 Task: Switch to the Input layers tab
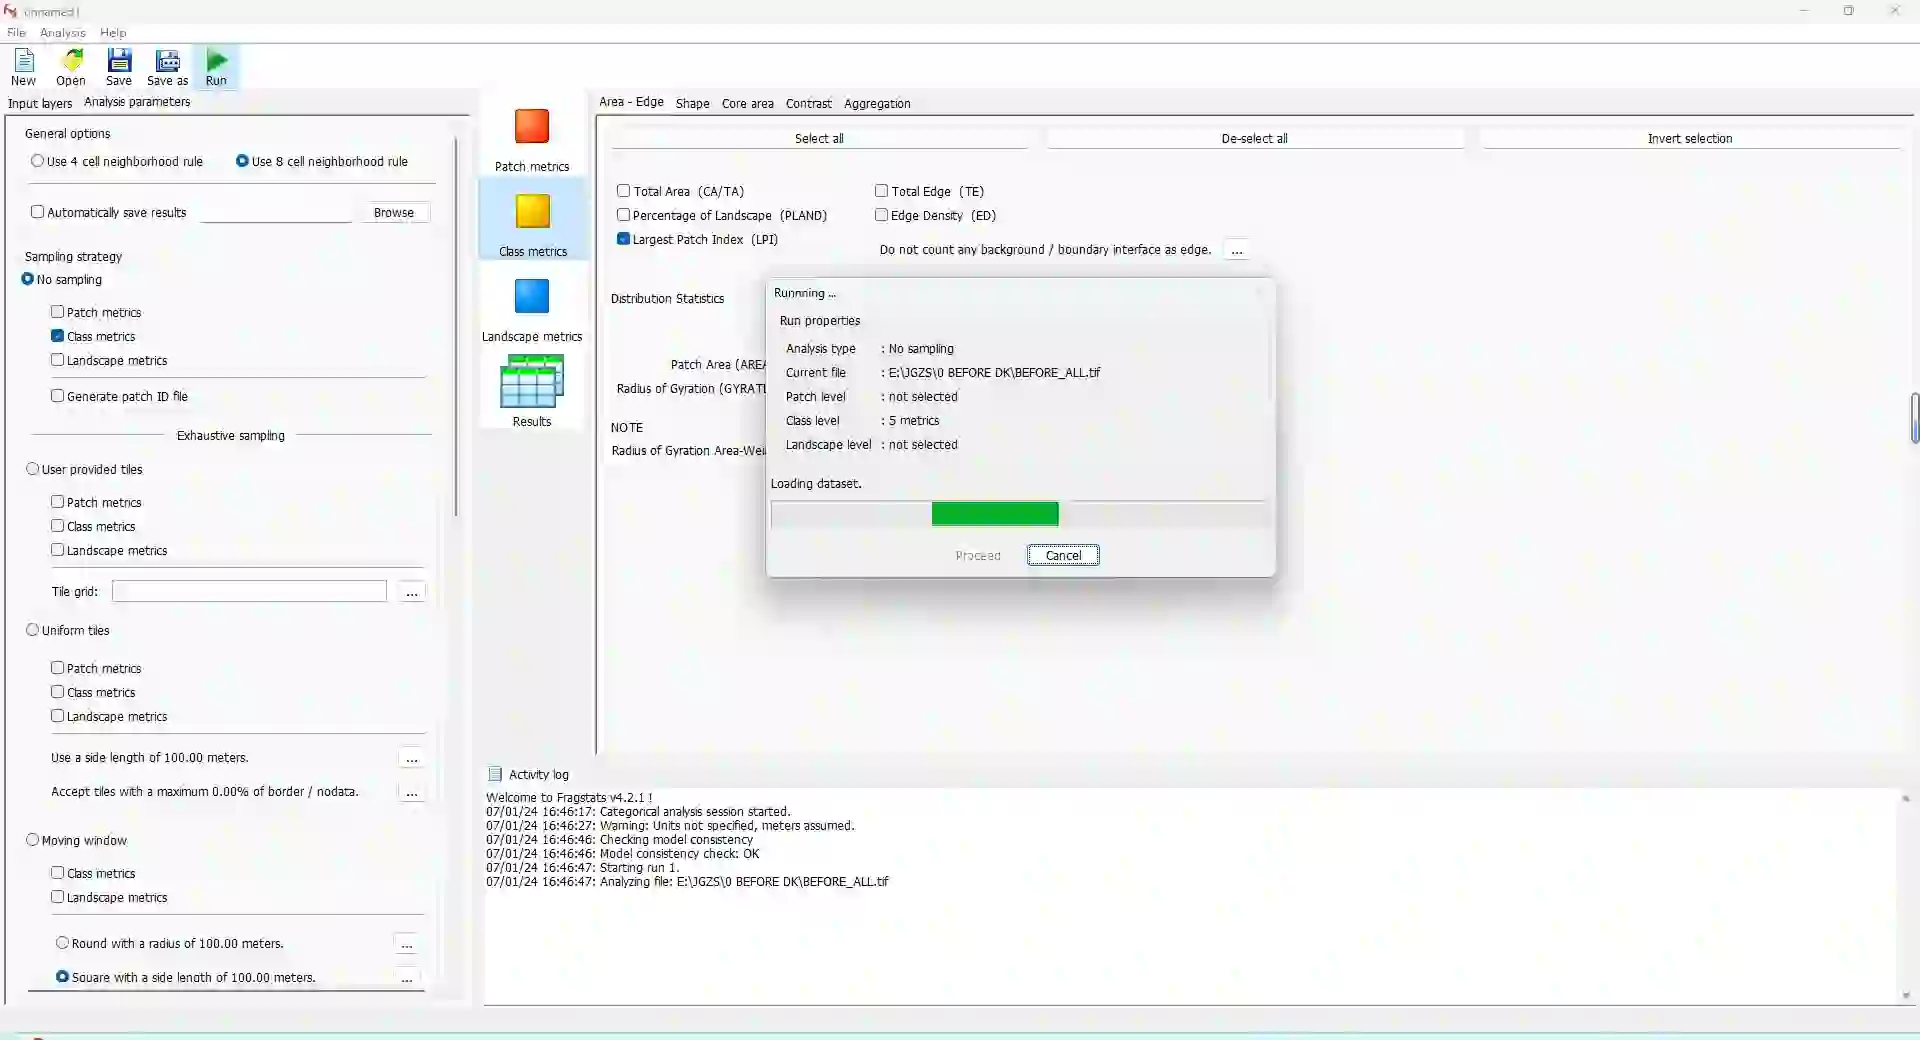(40, 103)
